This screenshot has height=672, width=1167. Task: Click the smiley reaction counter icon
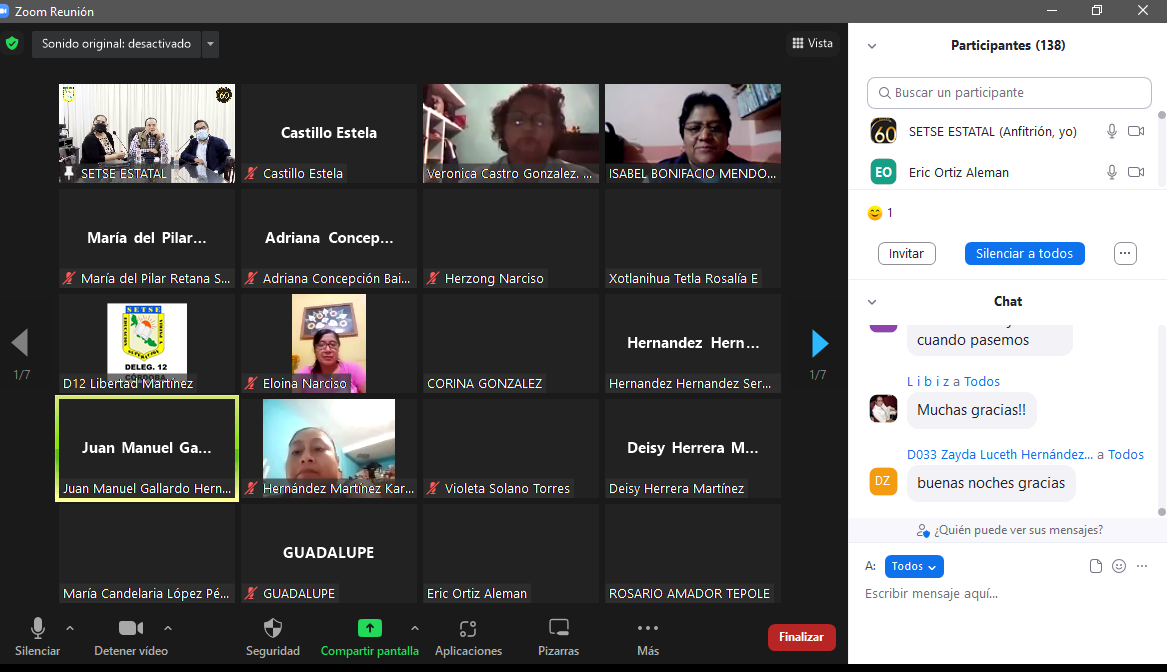click(875, 213)
